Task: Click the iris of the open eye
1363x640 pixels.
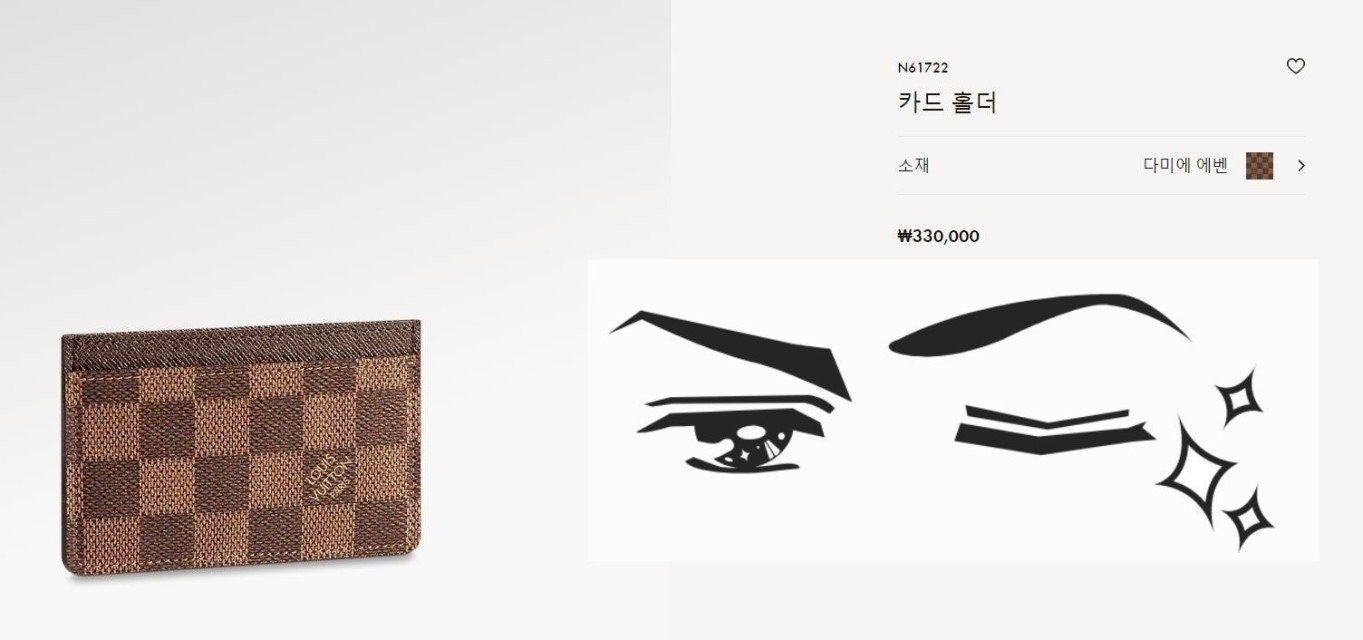Action: coord(750,437)
